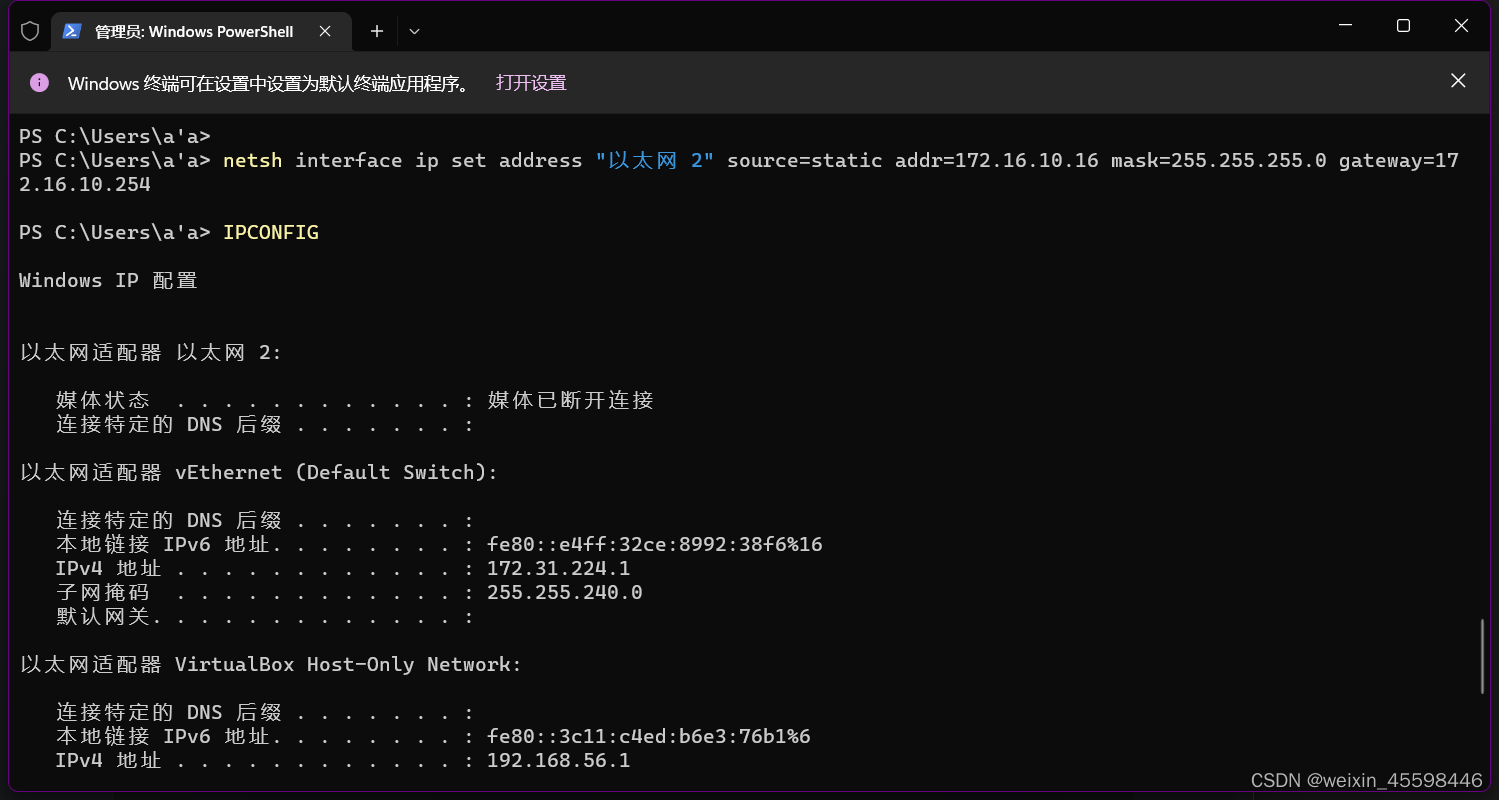The image size is (1499, 800).
Task: Click the IPCONFIG command text
Action: pyautogui.click(x=271, y=232)
